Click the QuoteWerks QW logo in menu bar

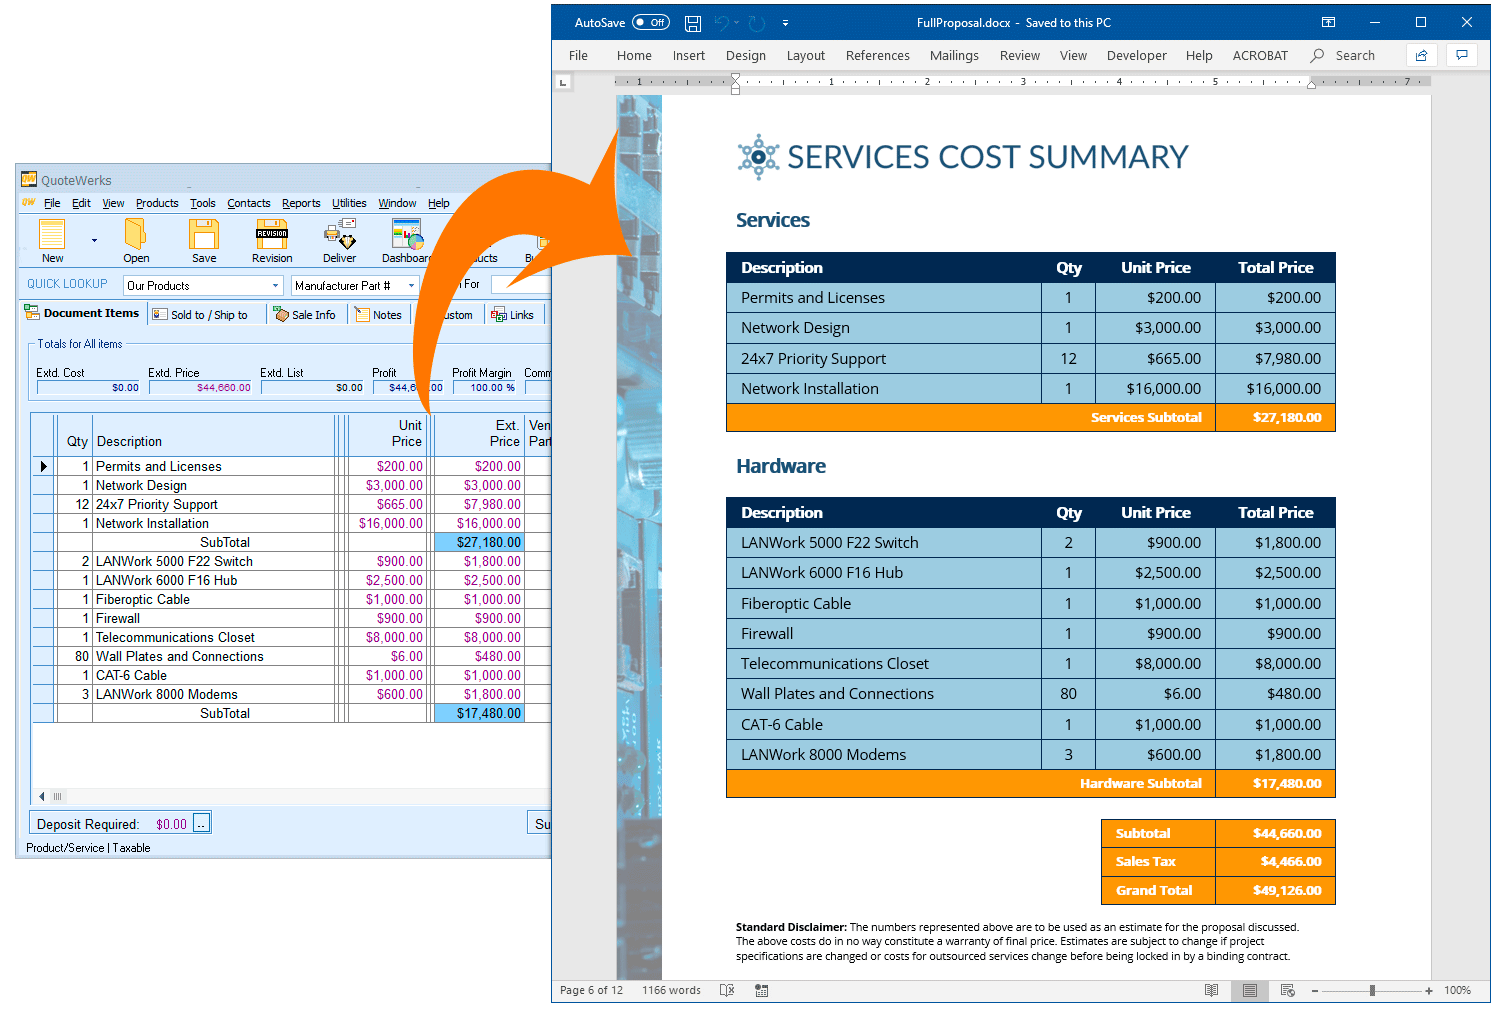click(x=29, y=202)
